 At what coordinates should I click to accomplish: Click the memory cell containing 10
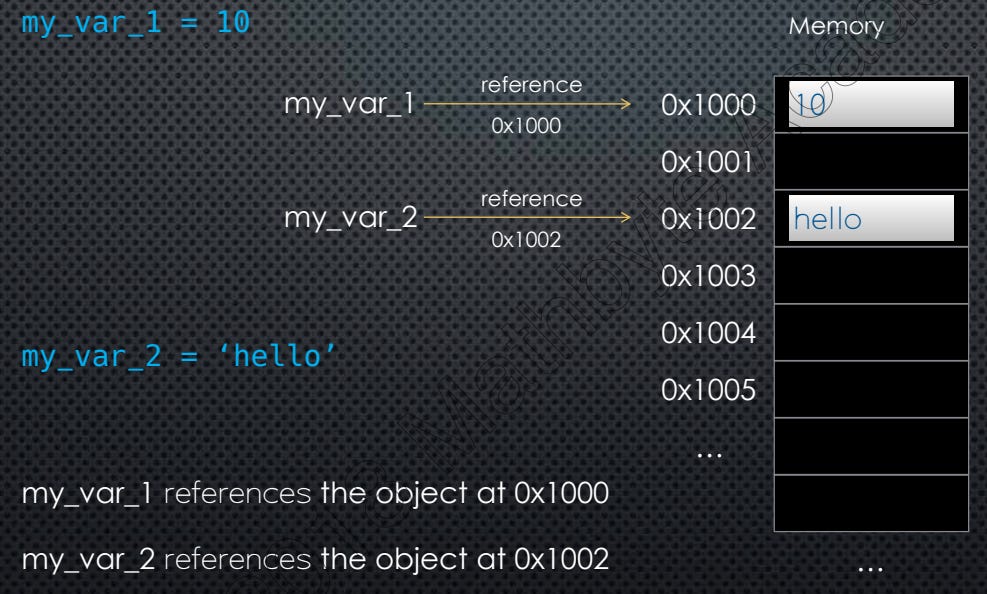click(x=871, y=104)
